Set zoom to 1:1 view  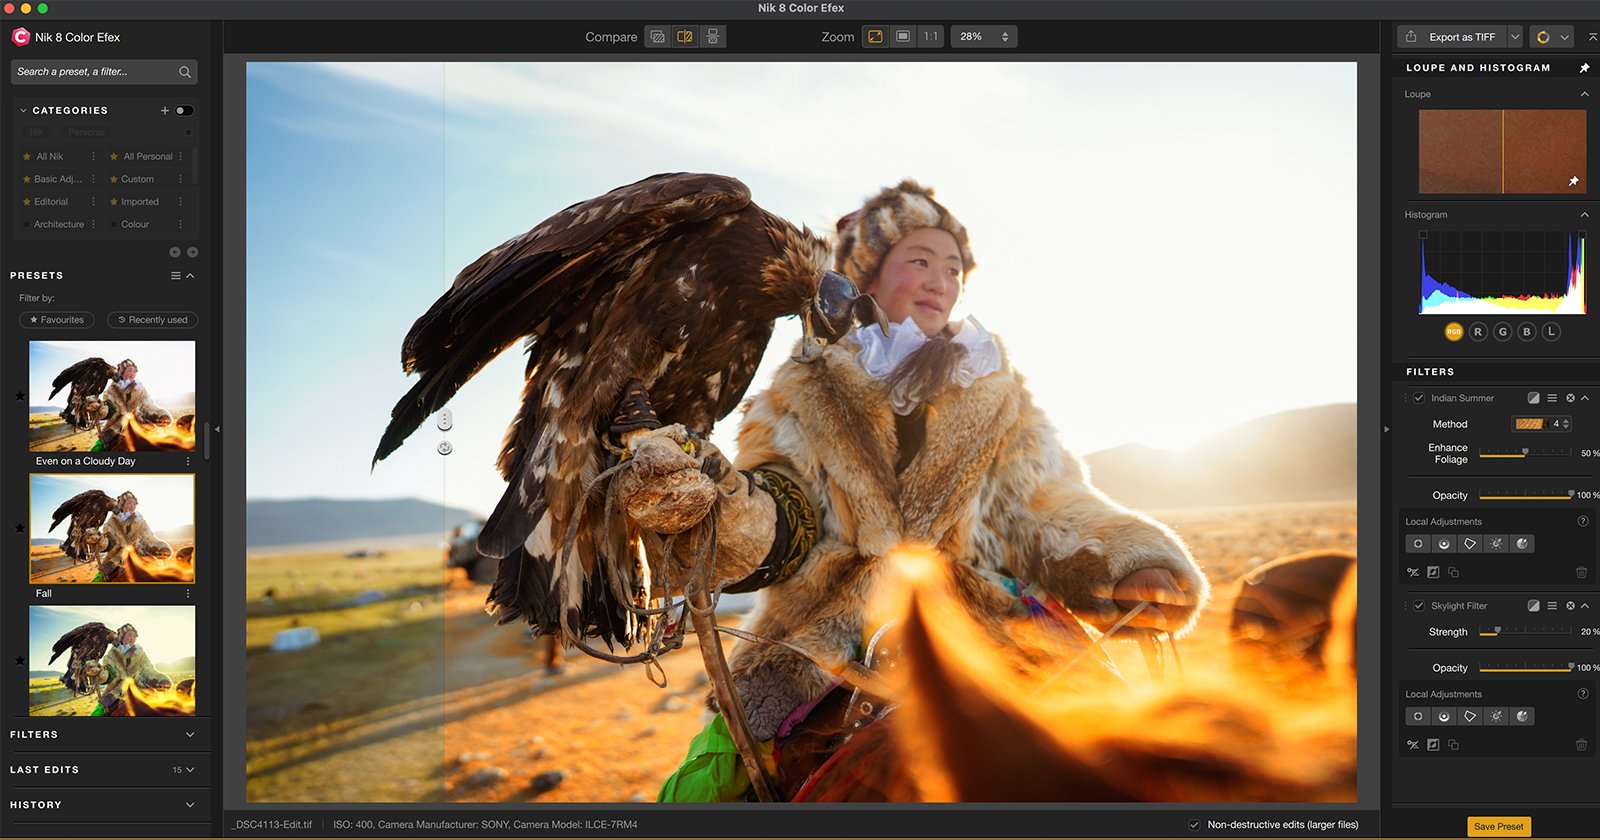[x=931, y=37]
